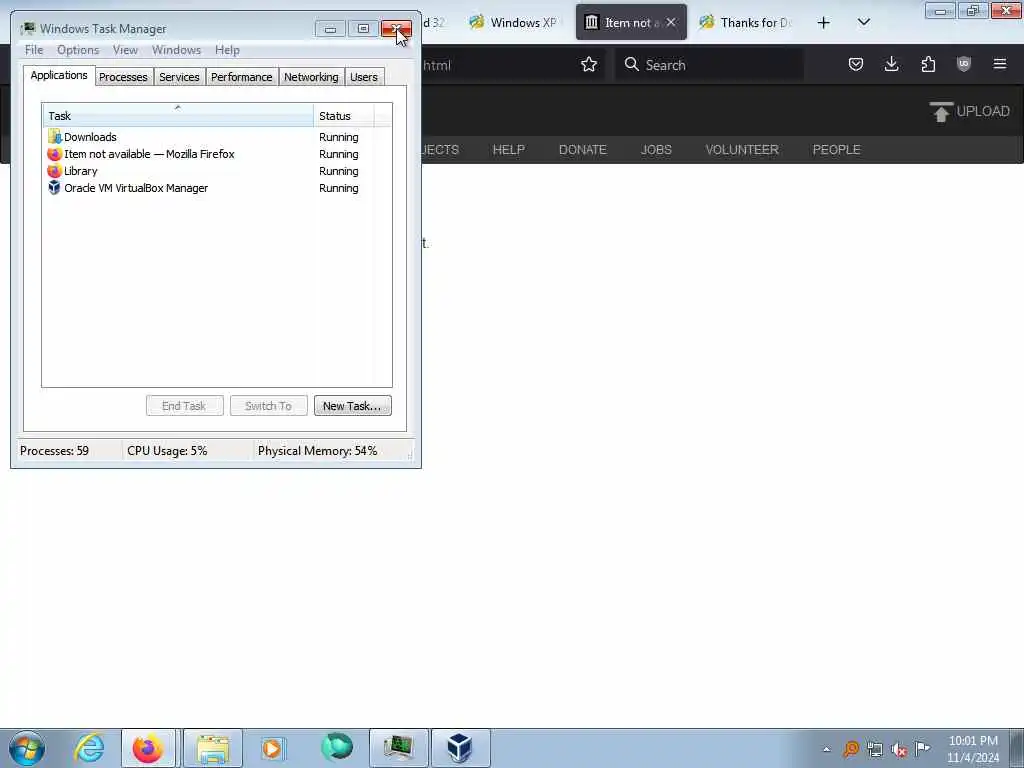Viewport: 1024px width, 768px height.
Task: Switch to VirtualBox on the taskbar
Action: [x=460, y=748]
